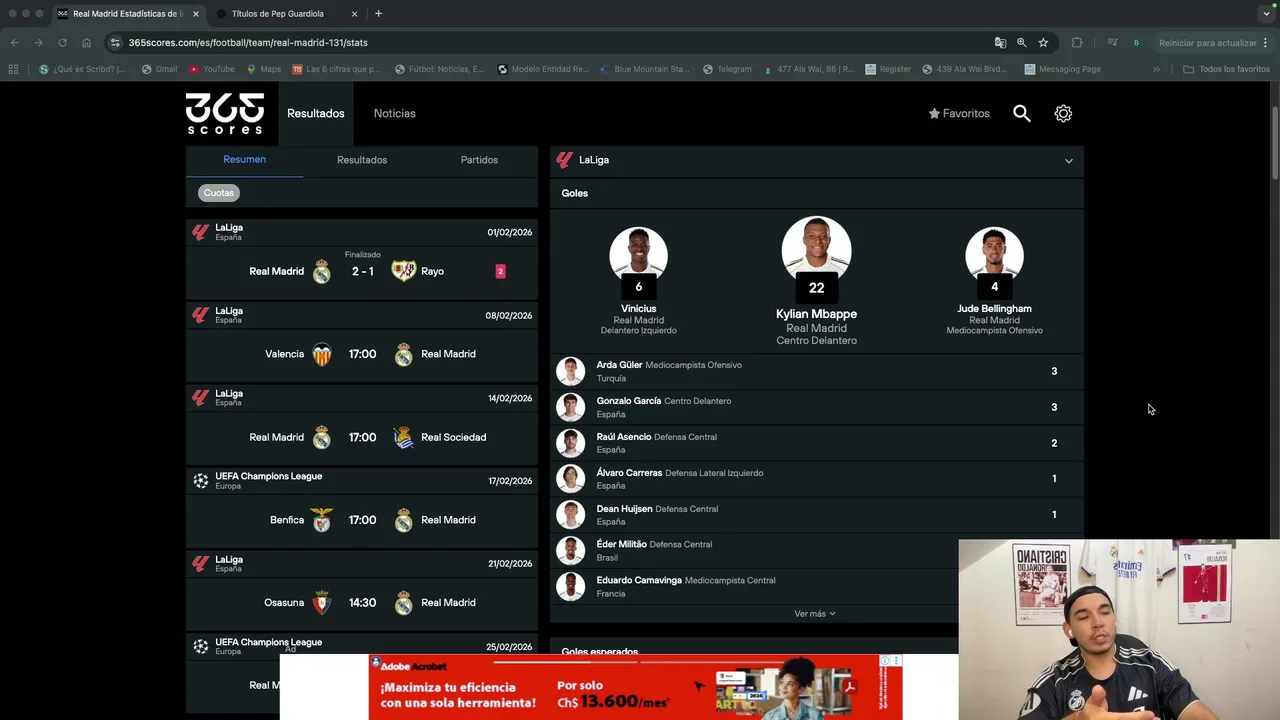Open Raúl Asencio player row
Image resolution: width=1280 pixels, height=720 pixels.
click(x=816, y=443)
